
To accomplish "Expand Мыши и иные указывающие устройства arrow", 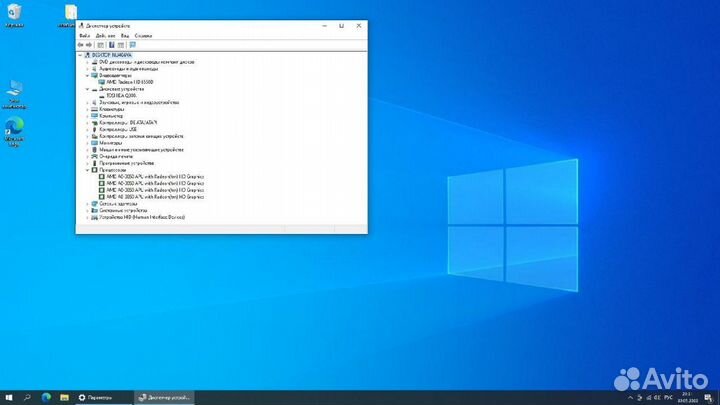I will click(87, 150).
